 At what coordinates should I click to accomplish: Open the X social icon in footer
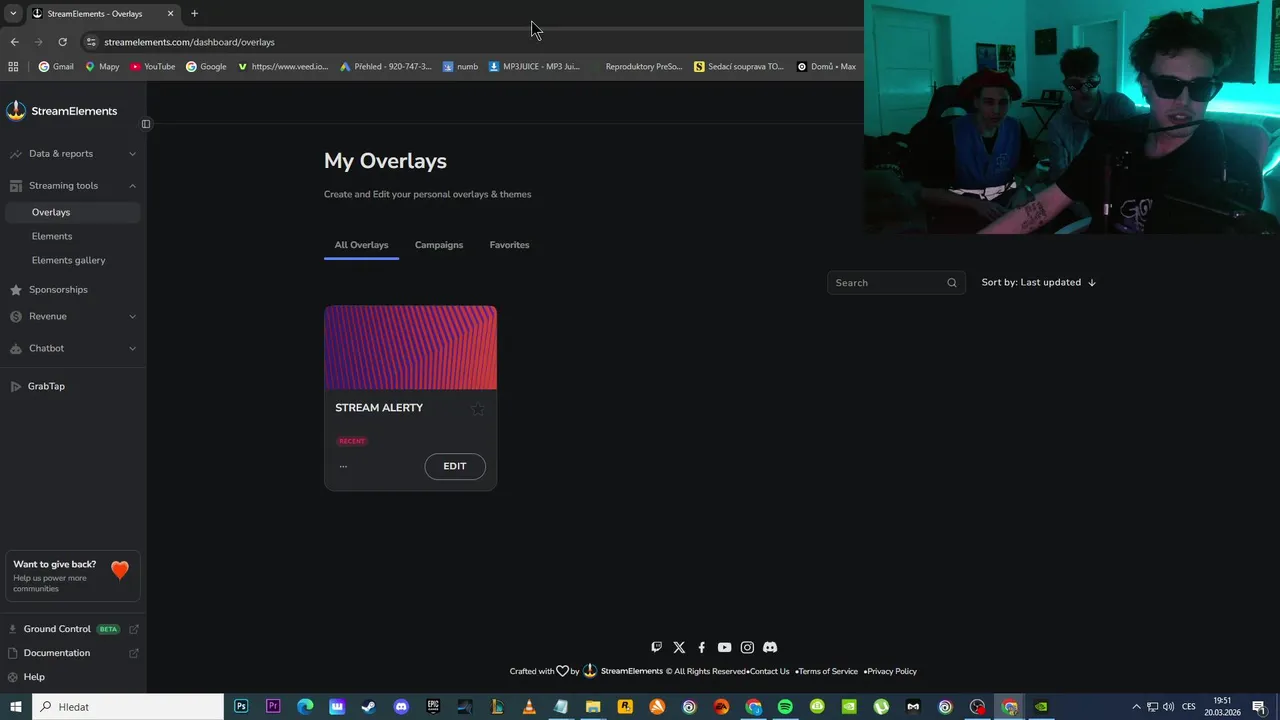coord(679,647)
